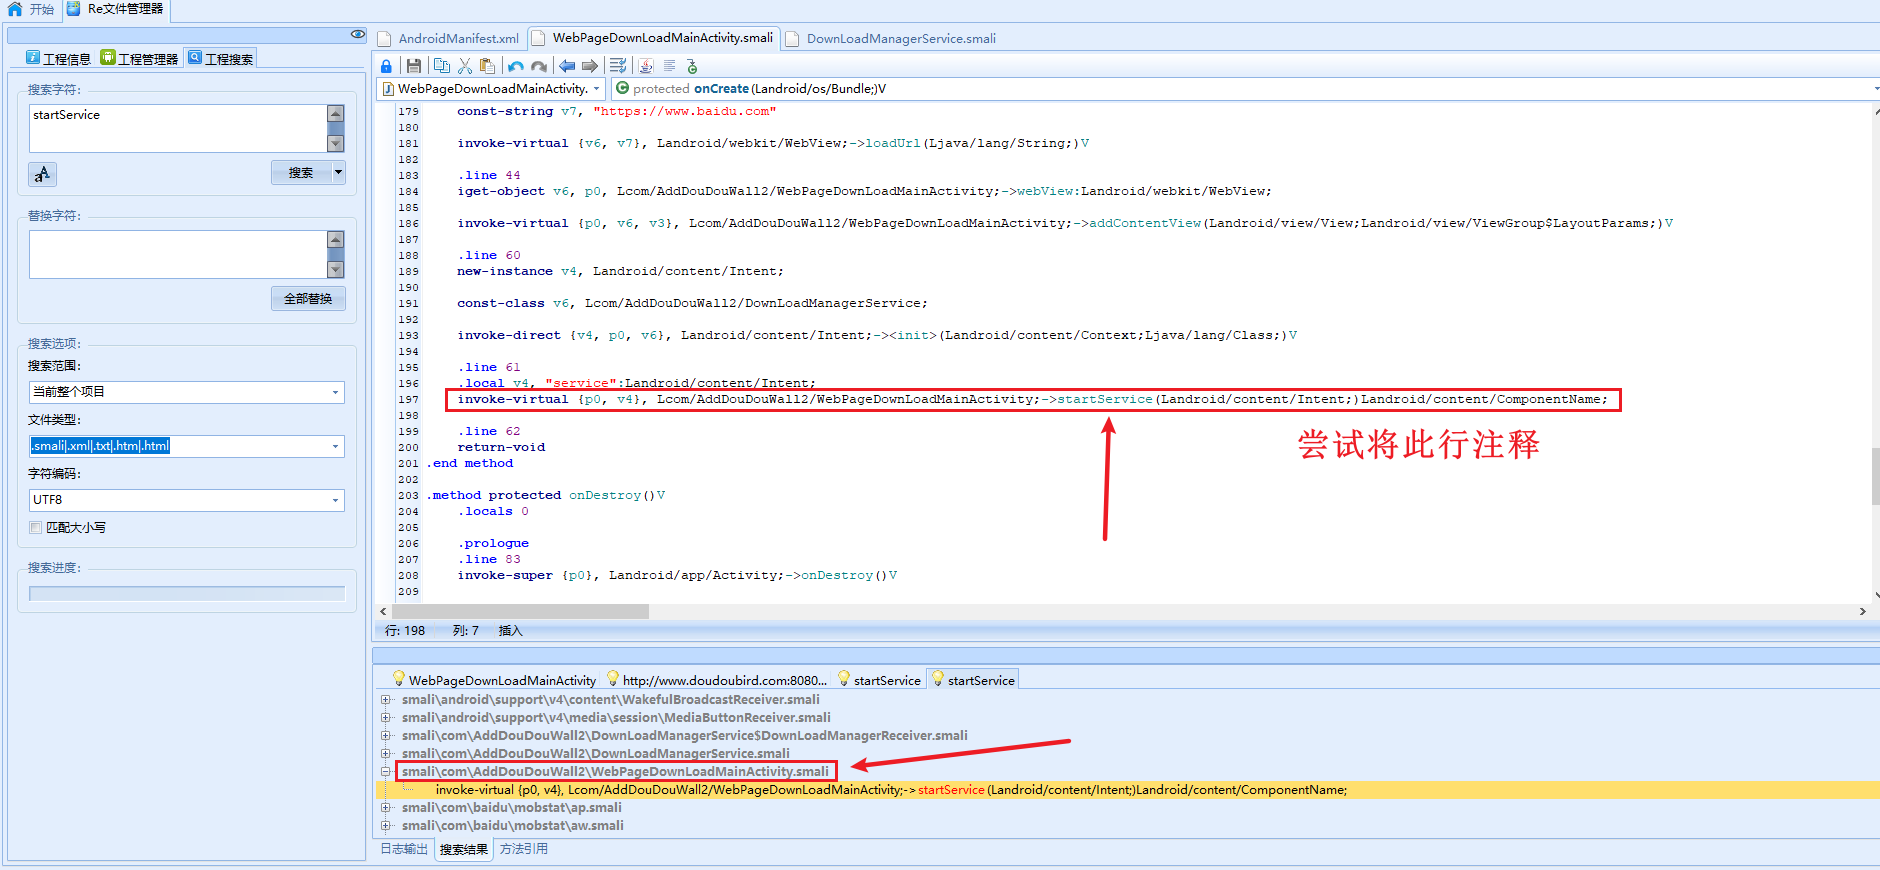
Task: Save the file with the floppy icon
Action: coord(413,66)
